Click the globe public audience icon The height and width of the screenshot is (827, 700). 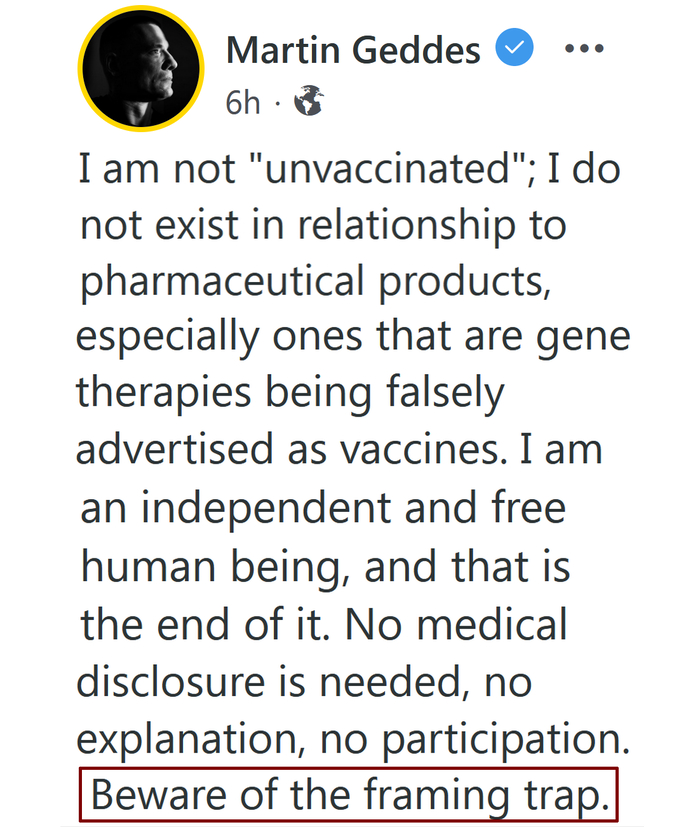click(x=308, y=102)
